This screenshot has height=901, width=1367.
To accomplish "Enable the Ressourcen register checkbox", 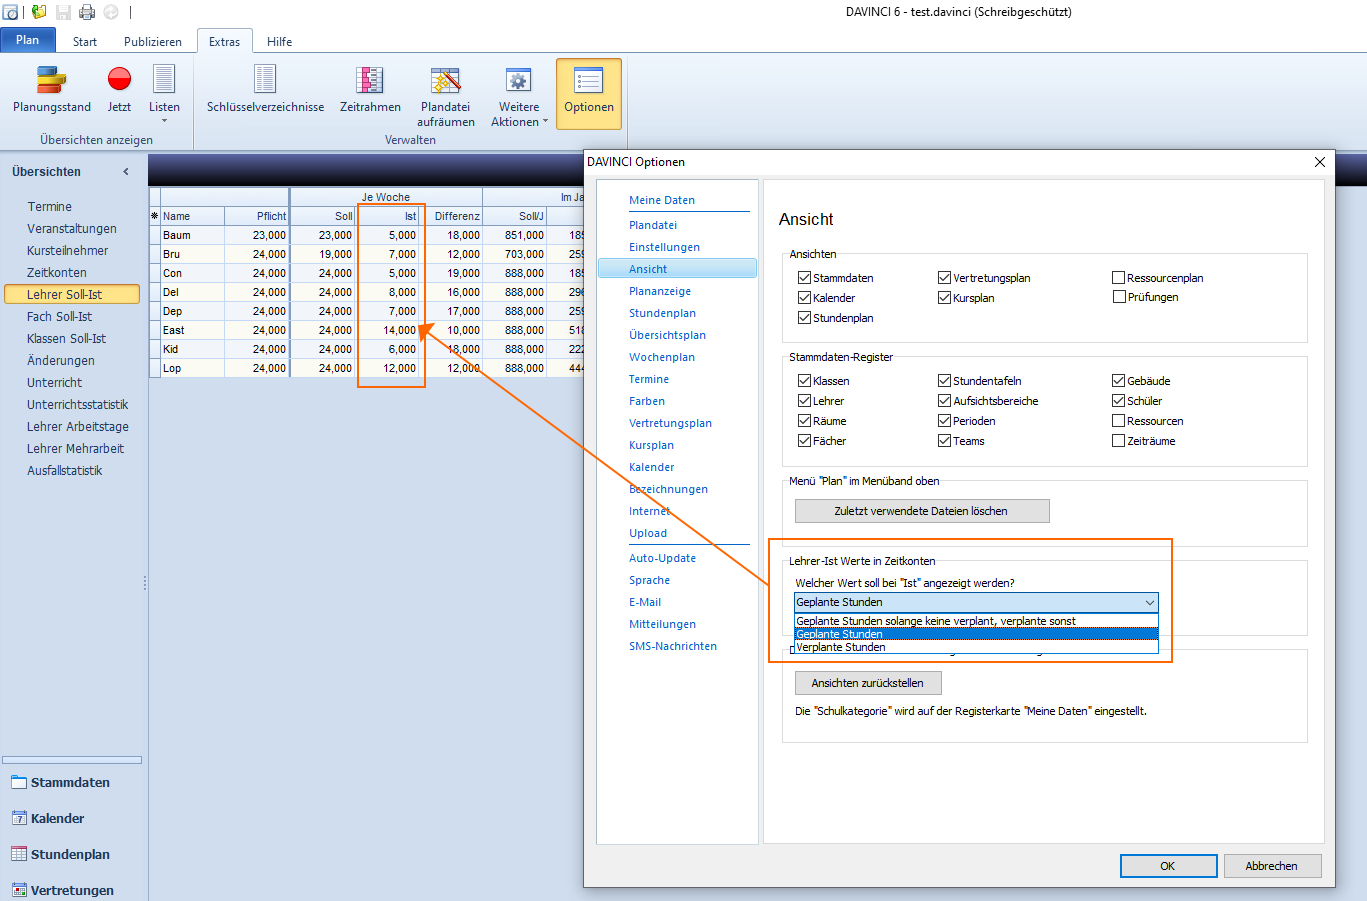I will [x=1119, y=421].
